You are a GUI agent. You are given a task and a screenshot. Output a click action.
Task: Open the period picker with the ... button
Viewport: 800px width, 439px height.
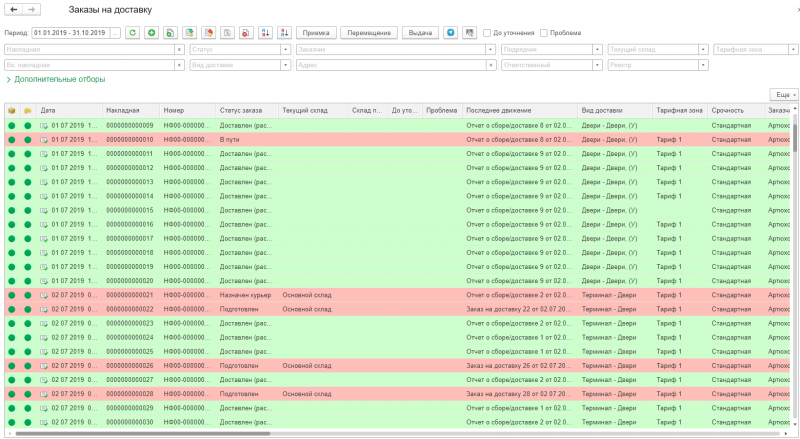[x=115, y=33]
